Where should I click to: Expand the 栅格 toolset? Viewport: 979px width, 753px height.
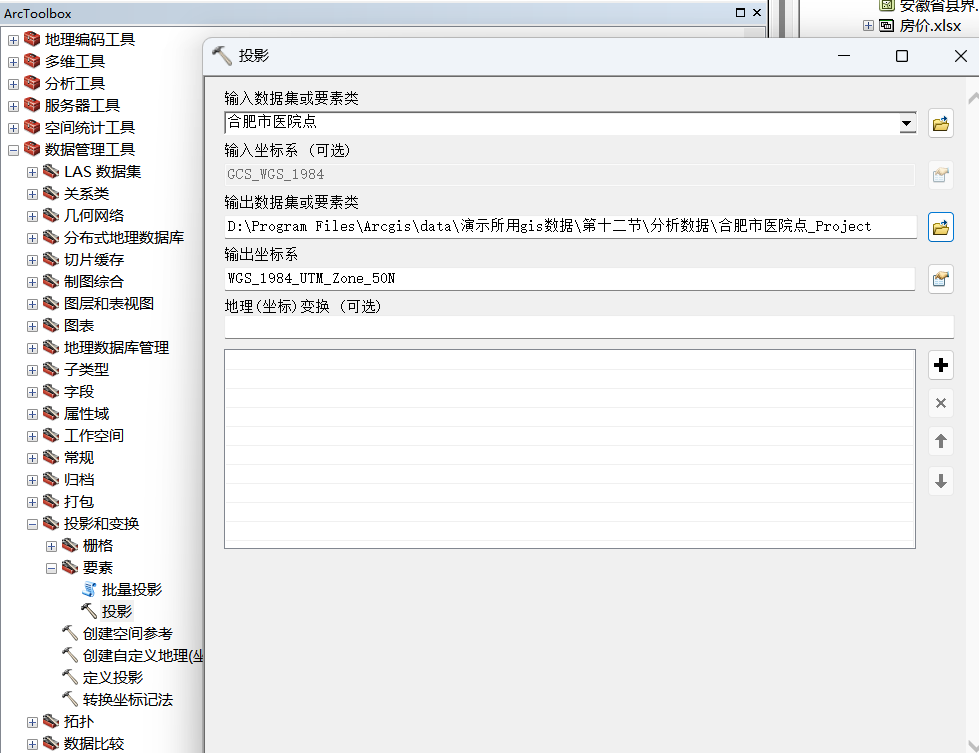pos(52,546)
